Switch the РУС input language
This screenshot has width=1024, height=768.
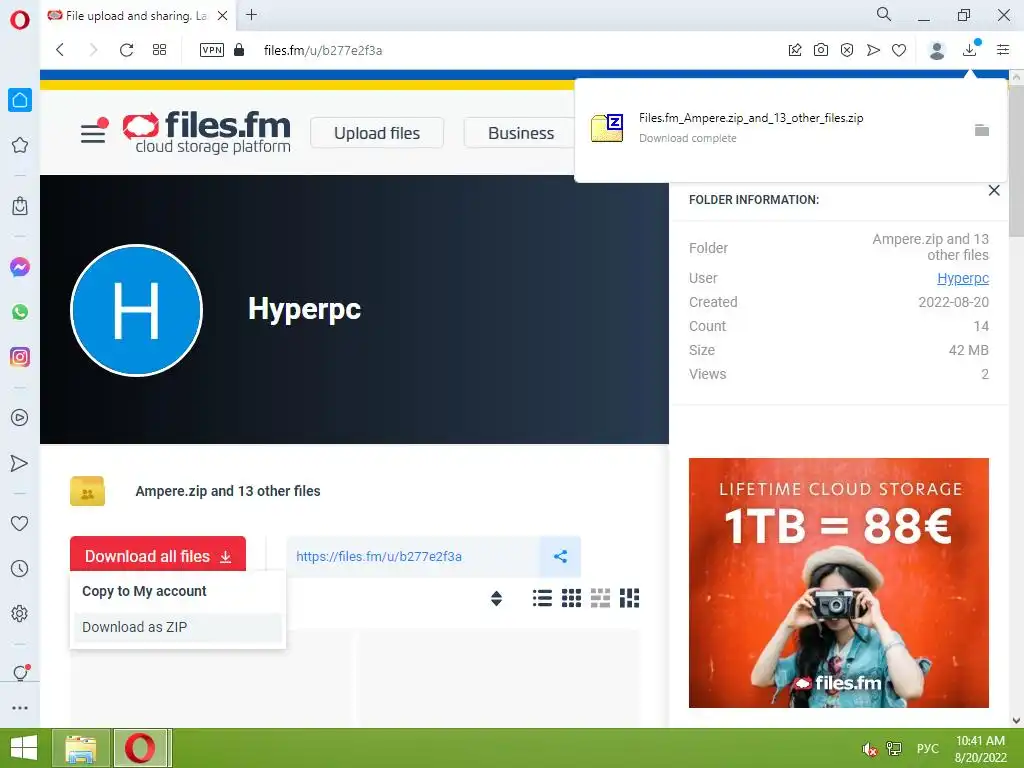click(x=927, y=749)
